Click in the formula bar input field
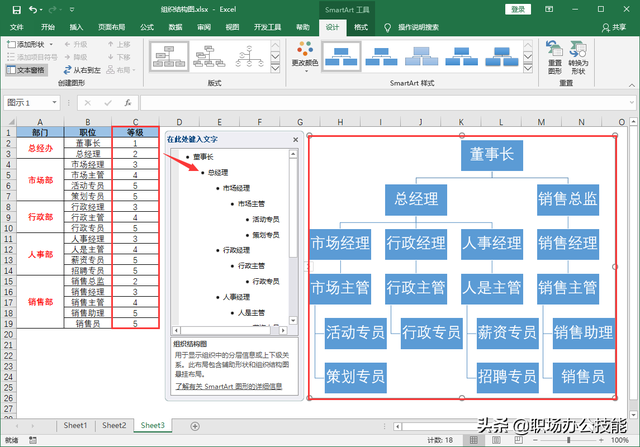The image size is (640, 447). (x=384, y=102)
